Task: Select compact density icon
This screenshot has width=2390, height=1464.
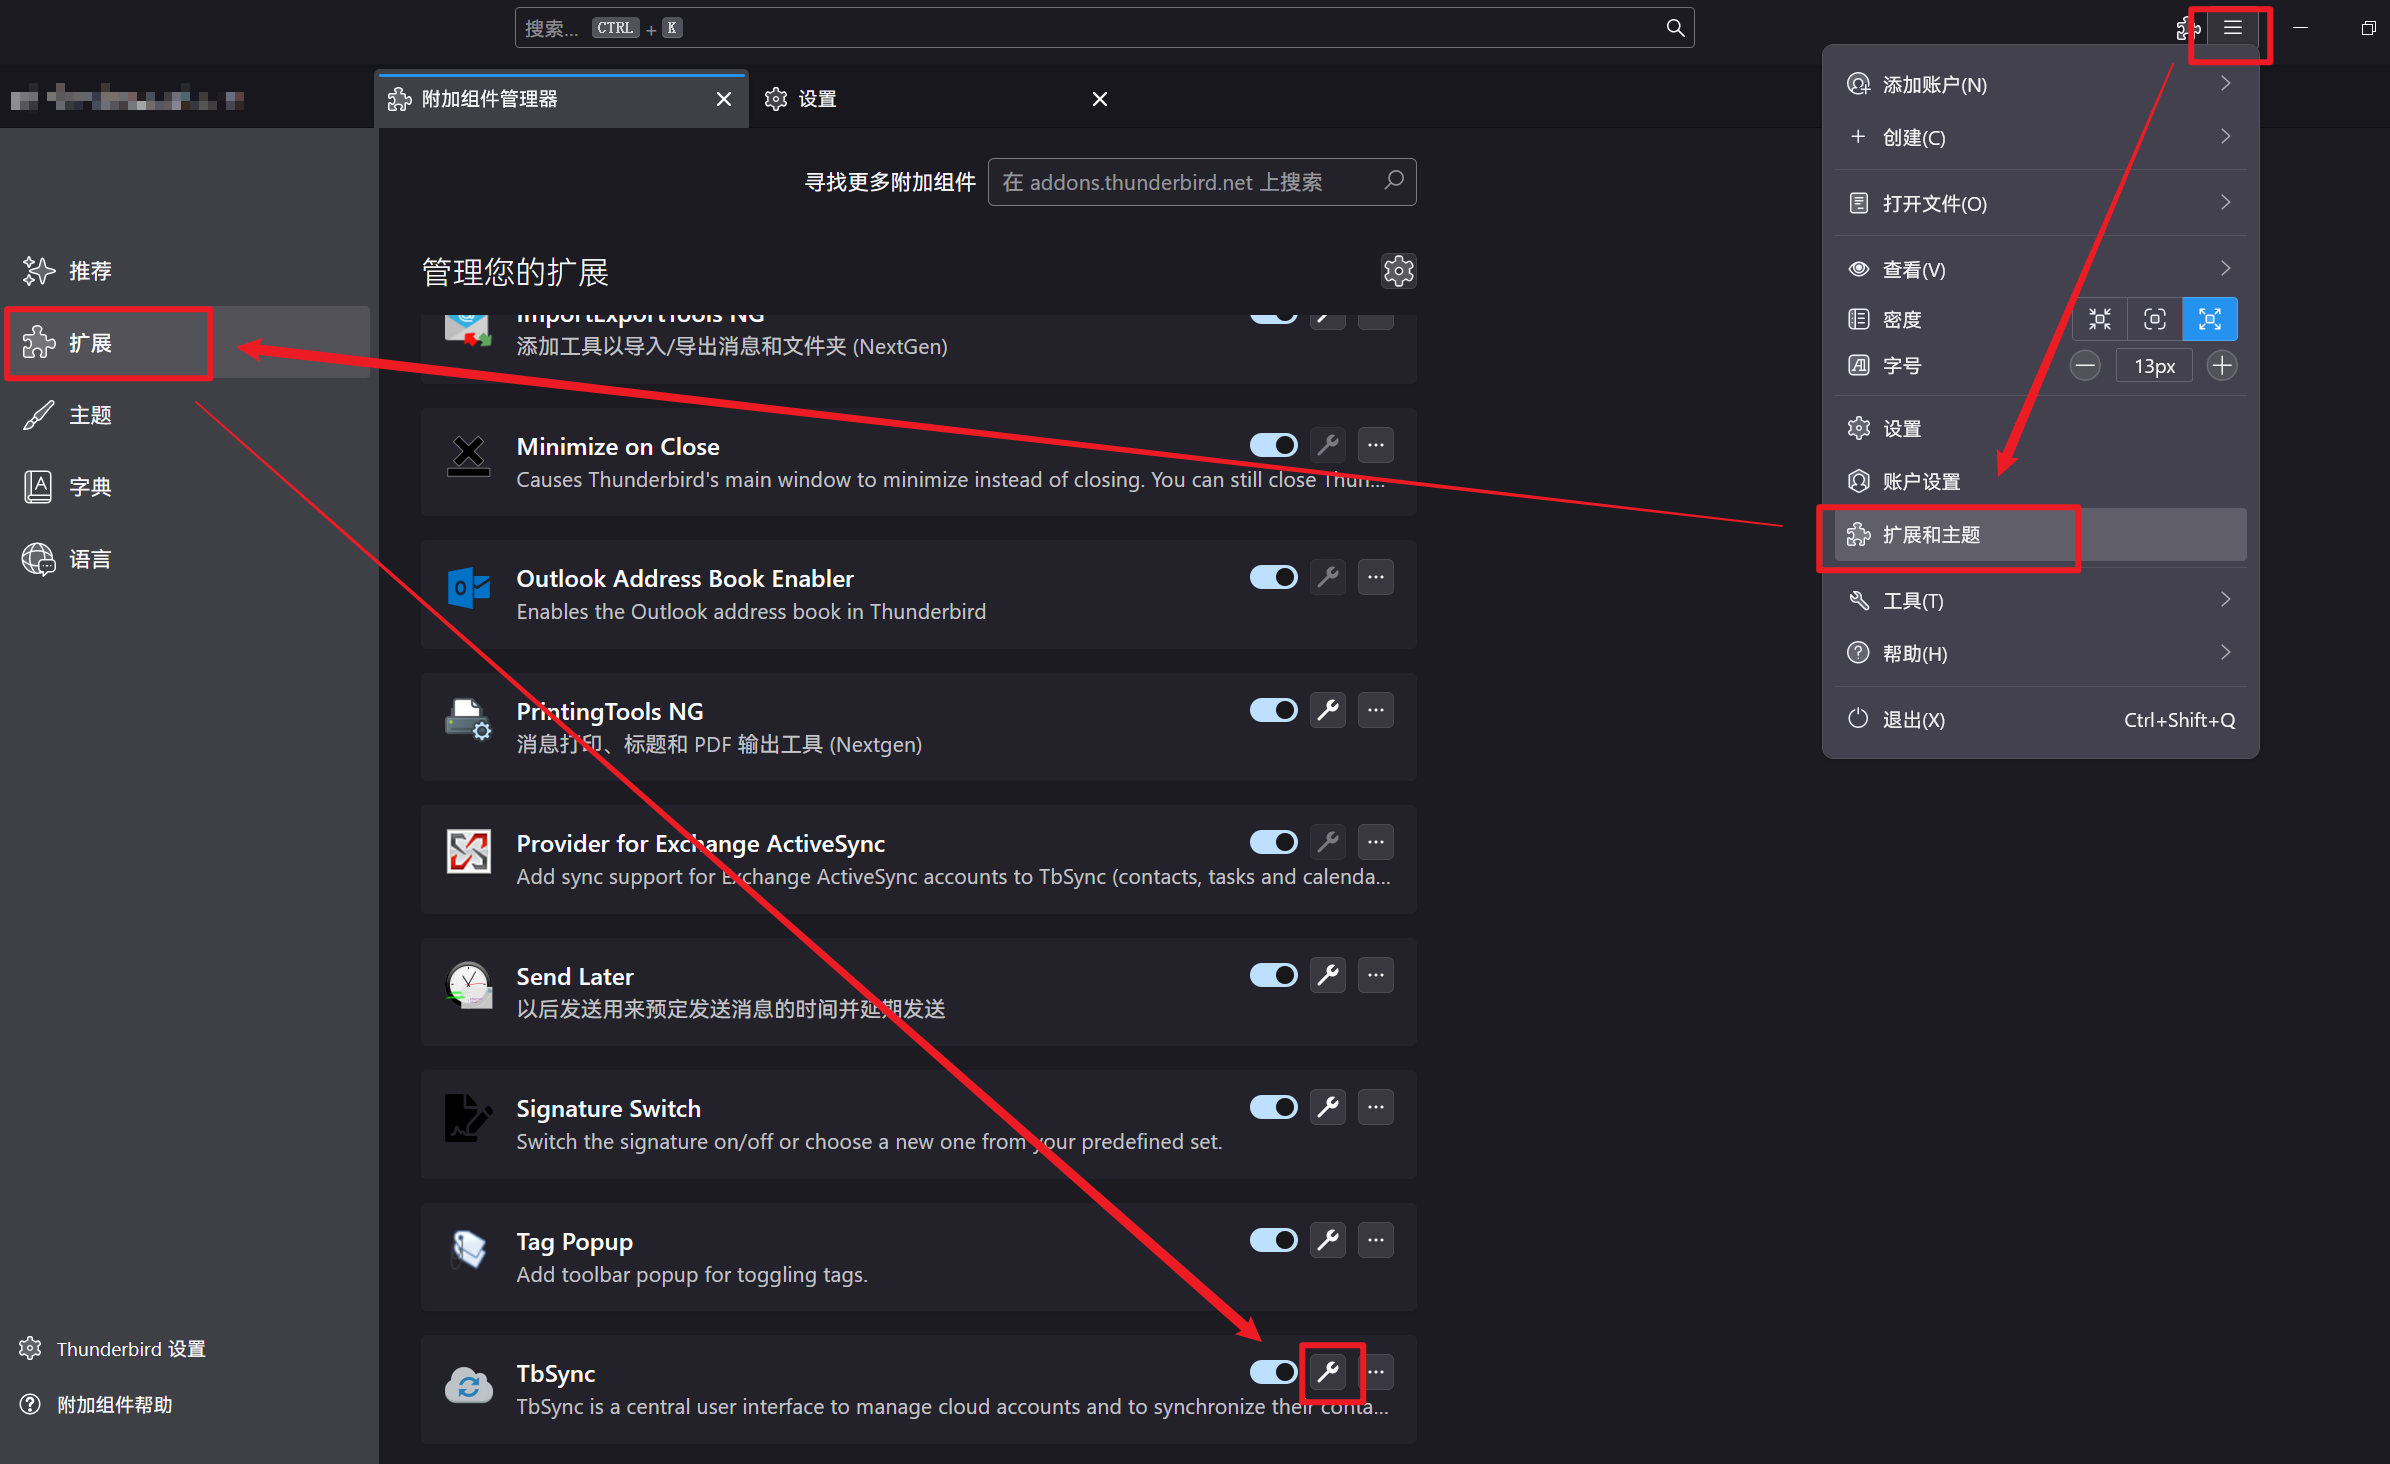Action: [x=2100, y=319]
